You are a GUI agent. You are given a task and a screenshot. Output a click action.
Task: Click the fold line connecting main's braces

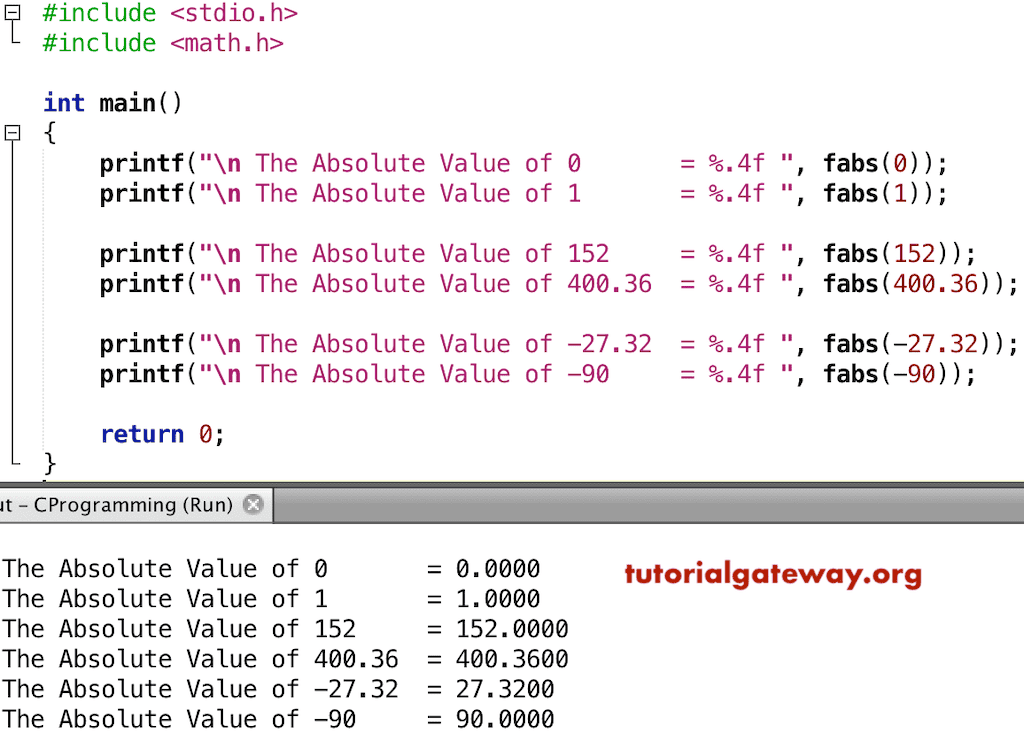(10, 300)
